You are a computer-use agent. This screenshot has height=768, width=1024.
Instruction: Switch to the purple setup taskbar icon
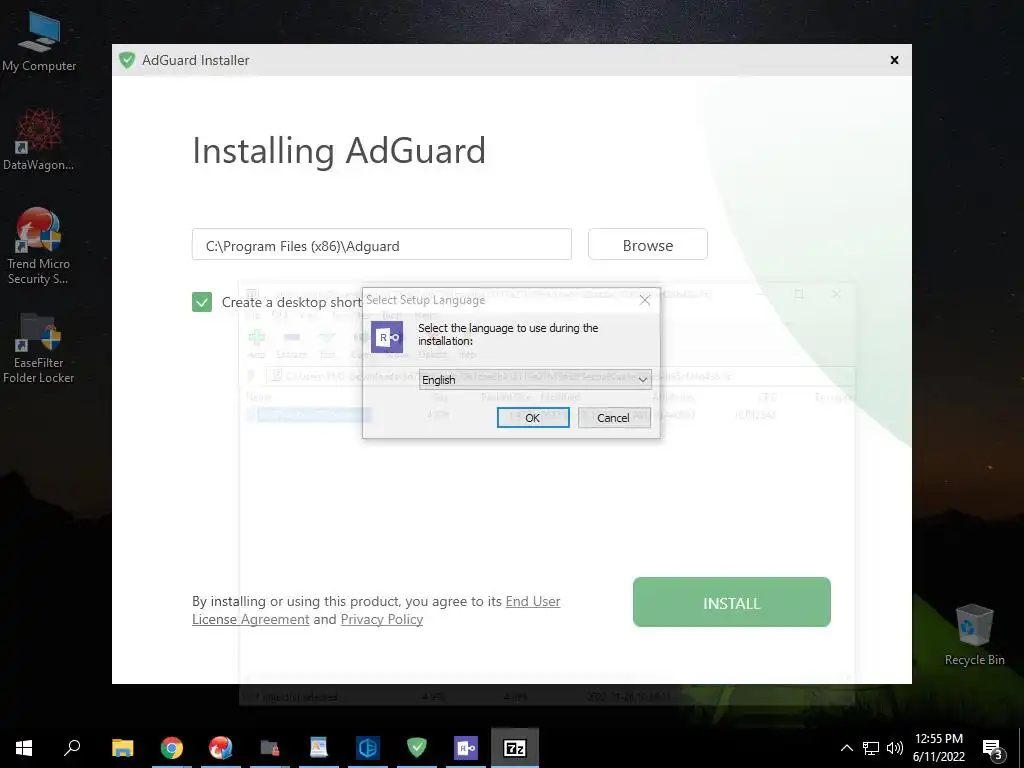click(x=466, y=748)
